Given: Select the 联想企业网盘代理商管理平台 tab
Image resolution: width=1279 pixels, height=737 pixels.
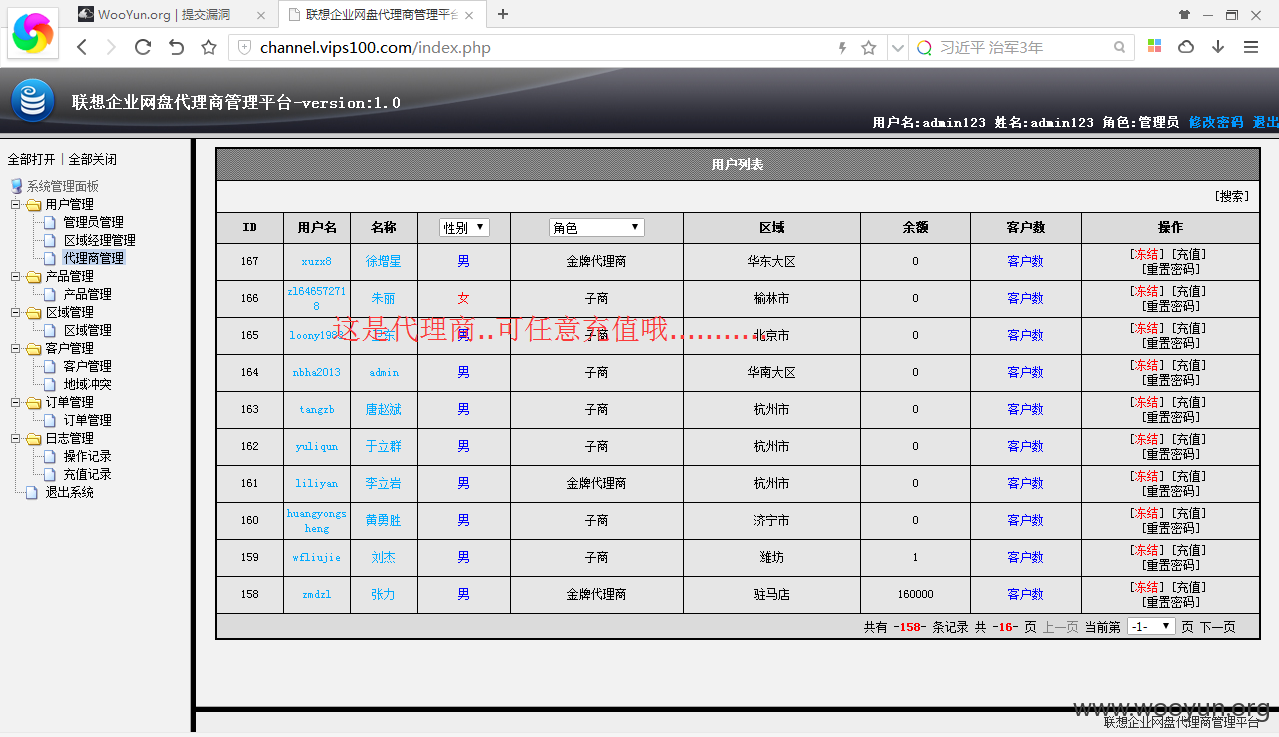Looking at the screenshot, I should pos(381,15).
